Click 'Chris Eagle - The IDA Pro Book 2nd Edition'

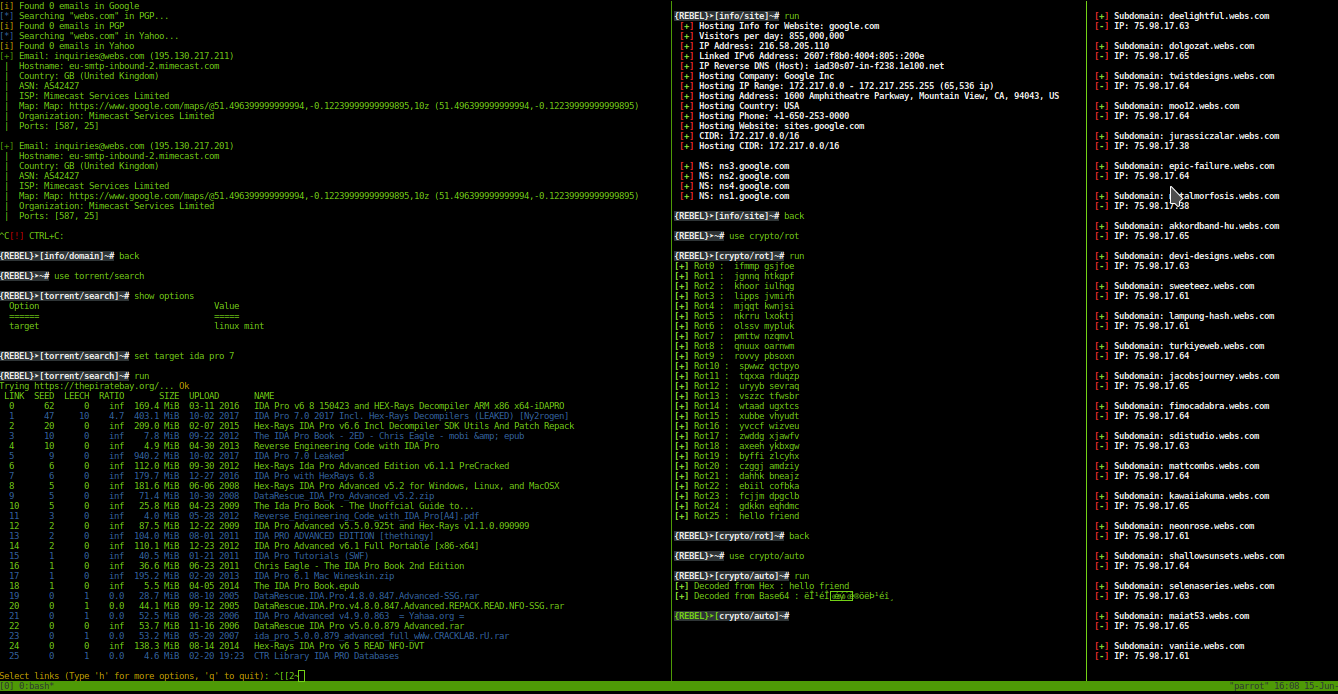pos(359,566)
